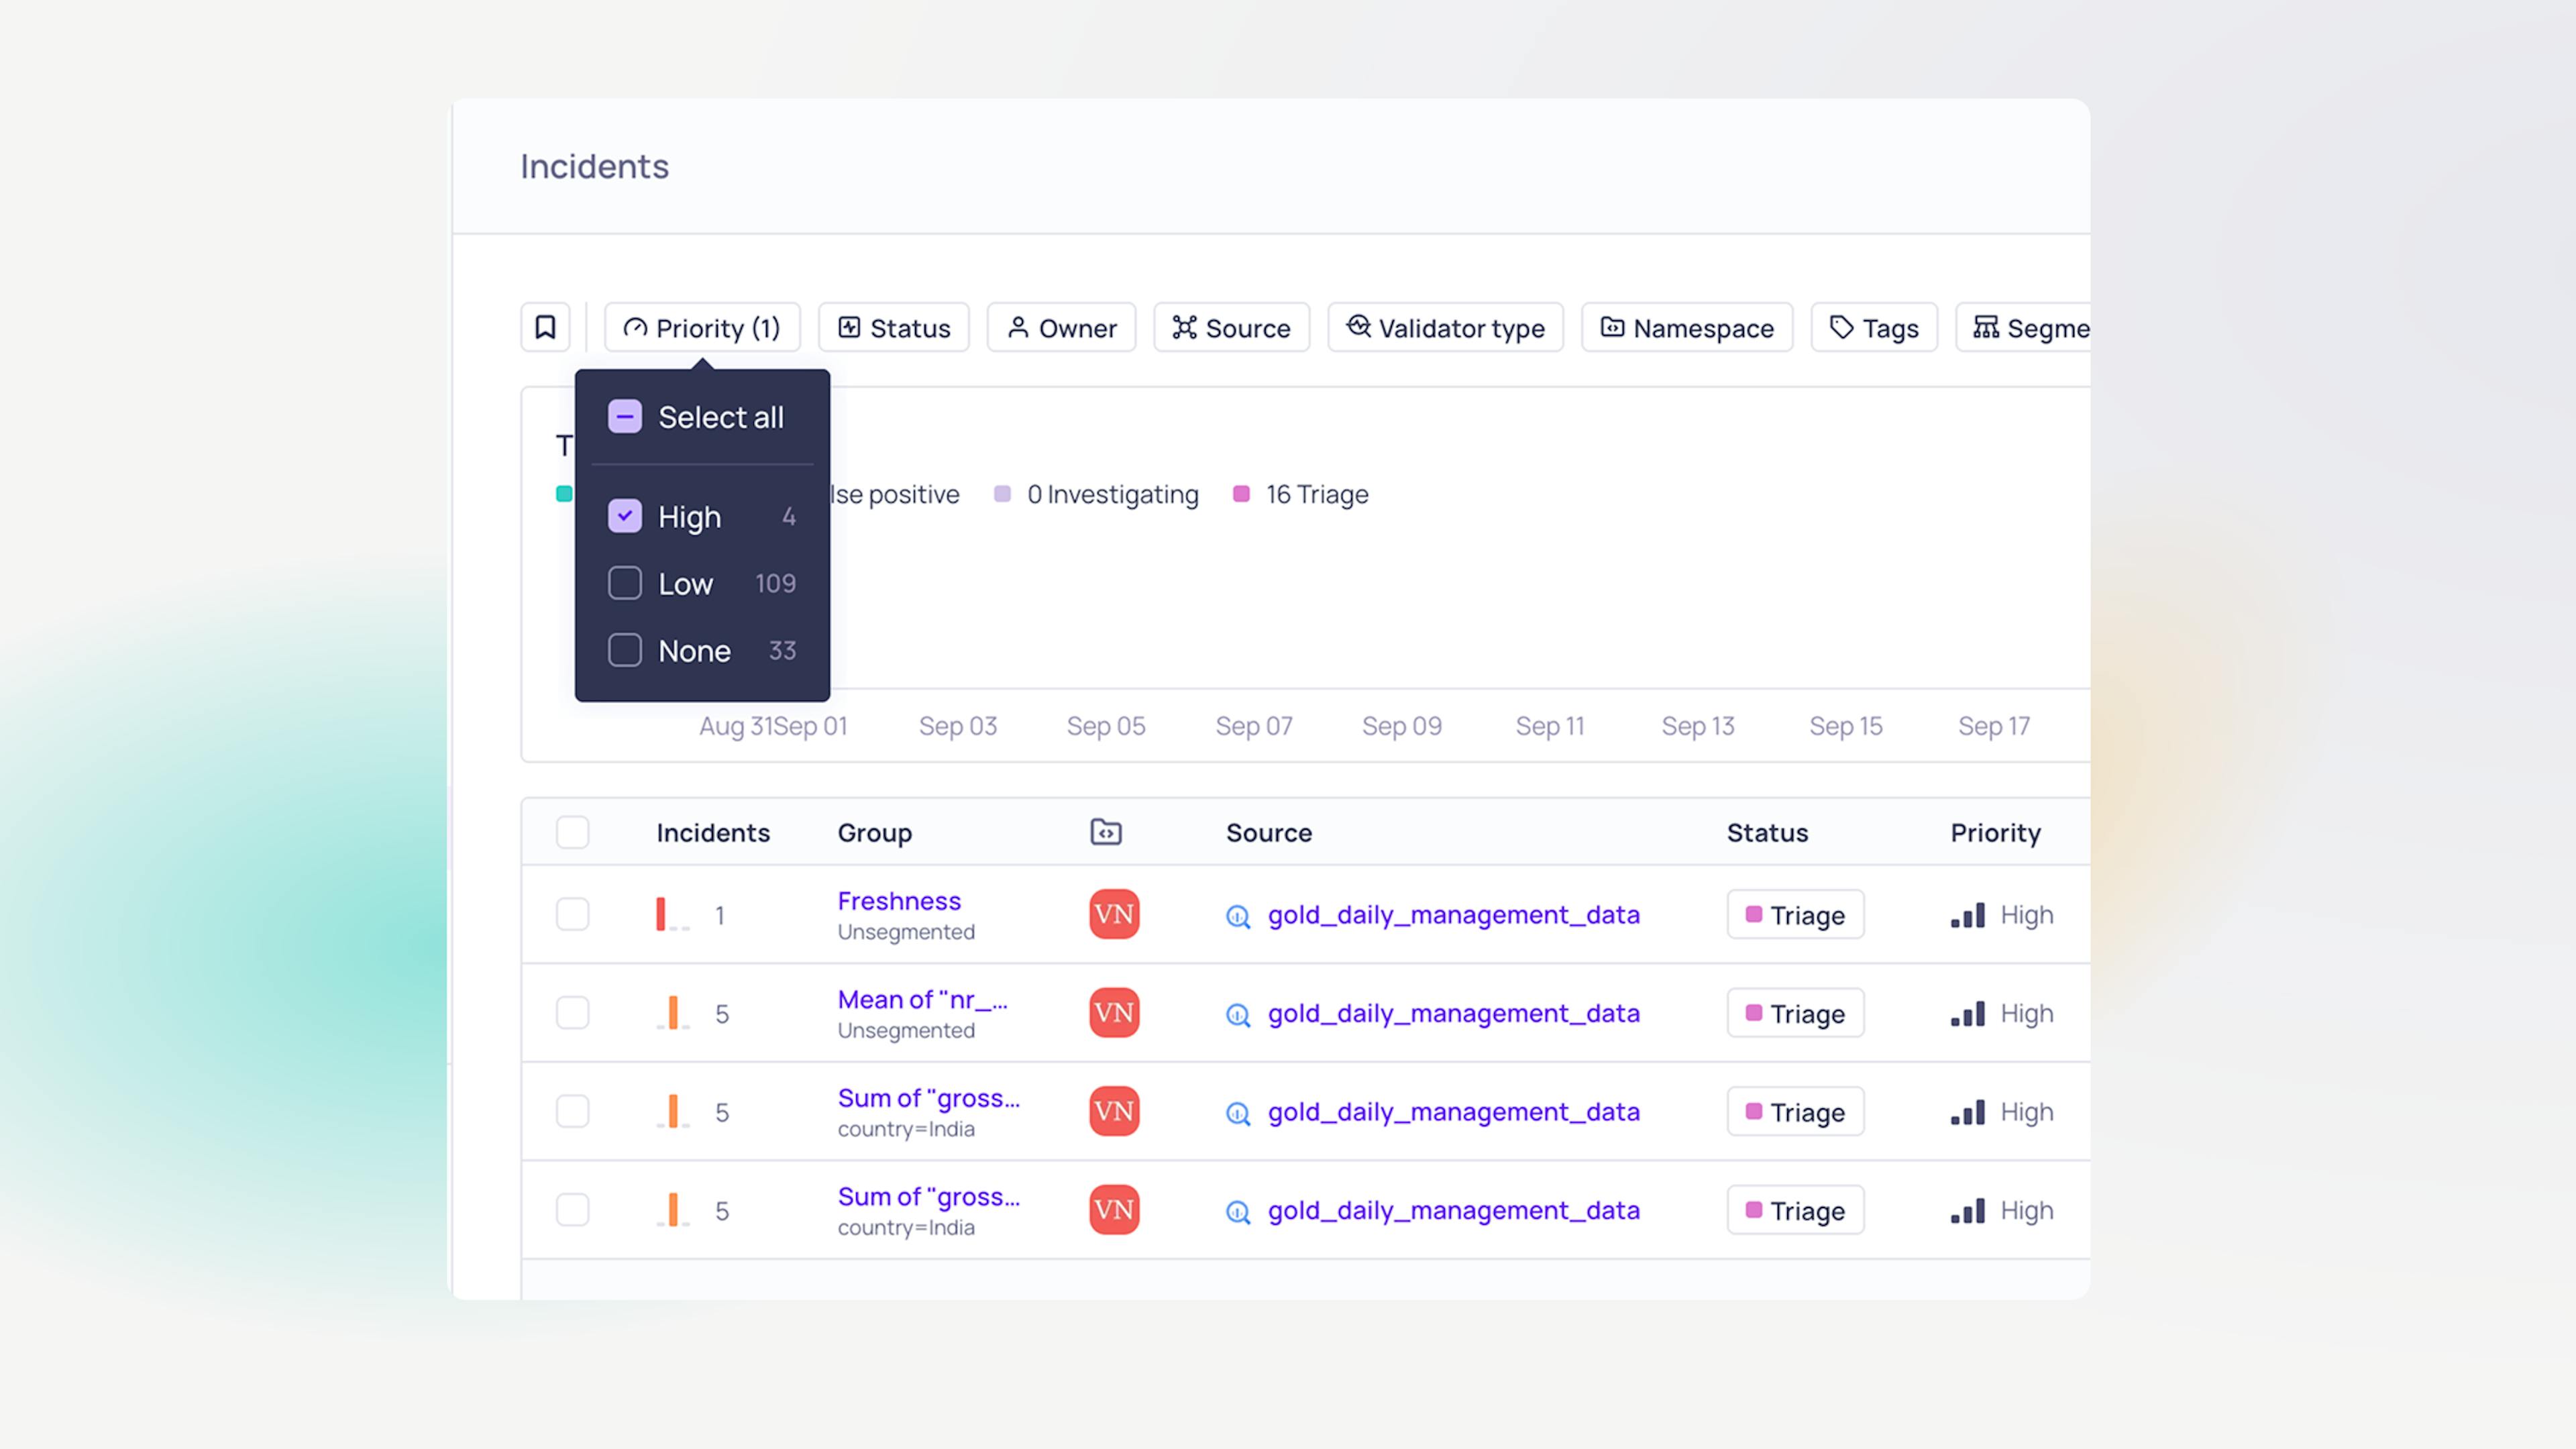Viewport: 2576px width, 1449px height.
Task: Open gold_daily_management_data source in Mean of row
Action: pos(1454,1014)
